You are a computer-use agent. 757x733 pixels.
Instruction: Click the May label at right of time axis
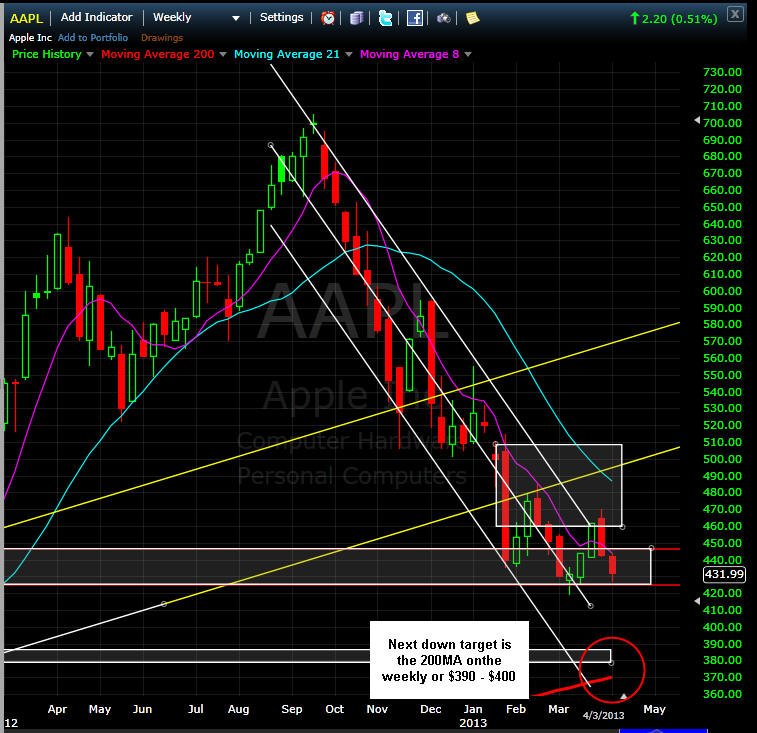654,709
